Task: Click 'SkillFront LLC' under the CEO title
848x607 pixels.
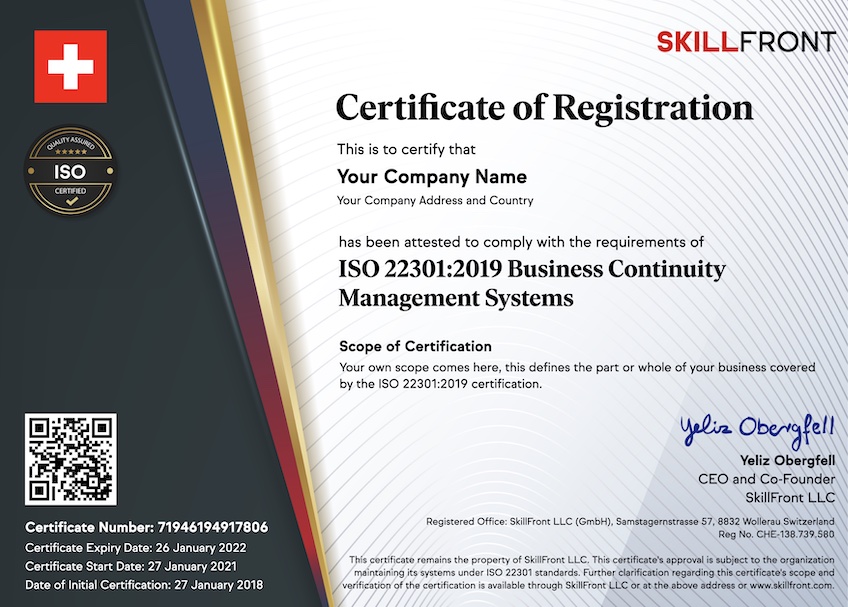Action: 790,498
